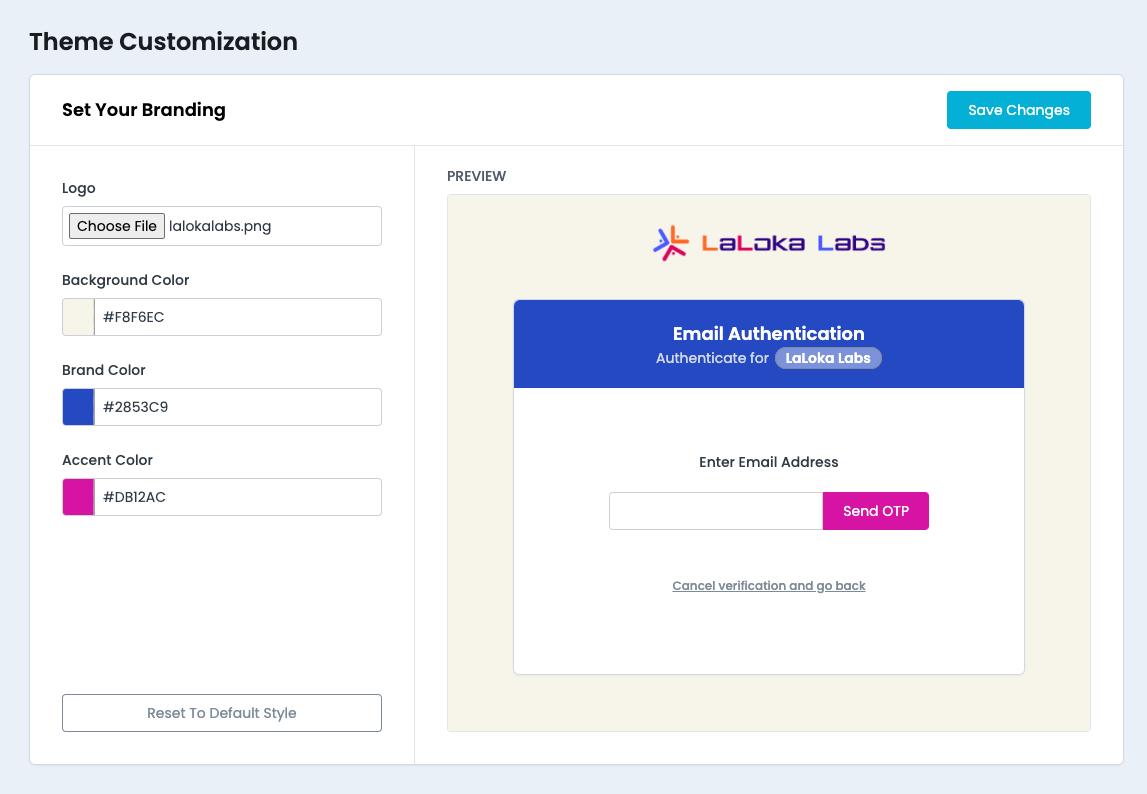Open the Accent Color pink swatch
1147x794 pixels.
[x=78, y=497]
